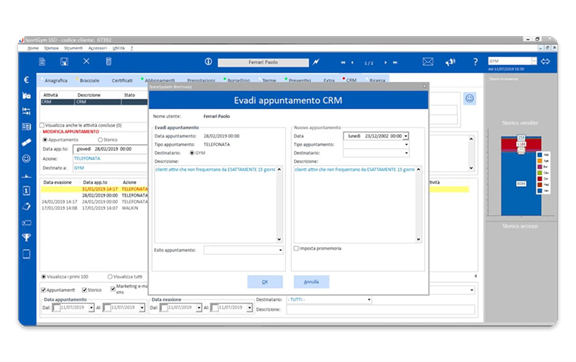
Task: Open the Strumenti menu
Action: coord(73,48)
